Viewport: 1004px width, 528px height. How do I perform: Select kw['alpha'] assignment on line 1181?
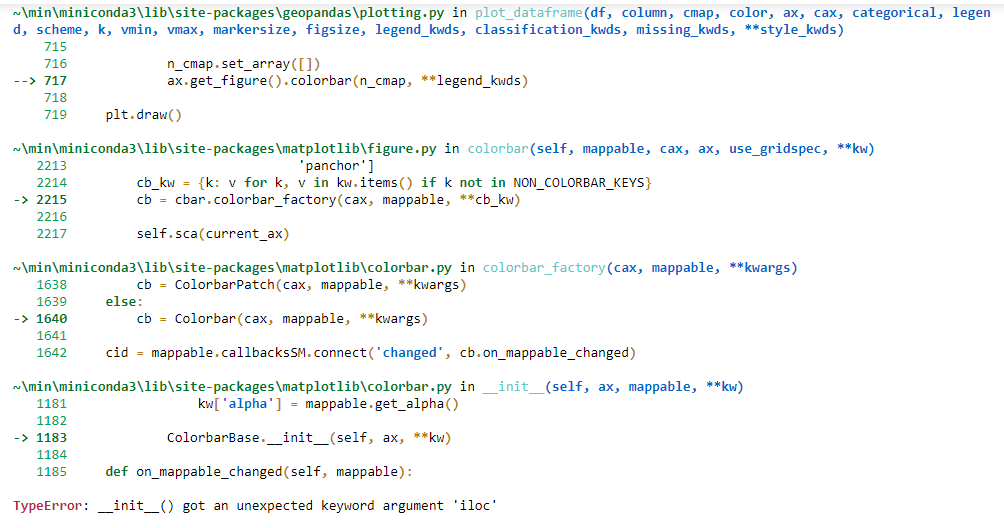(x=328, y=404)
